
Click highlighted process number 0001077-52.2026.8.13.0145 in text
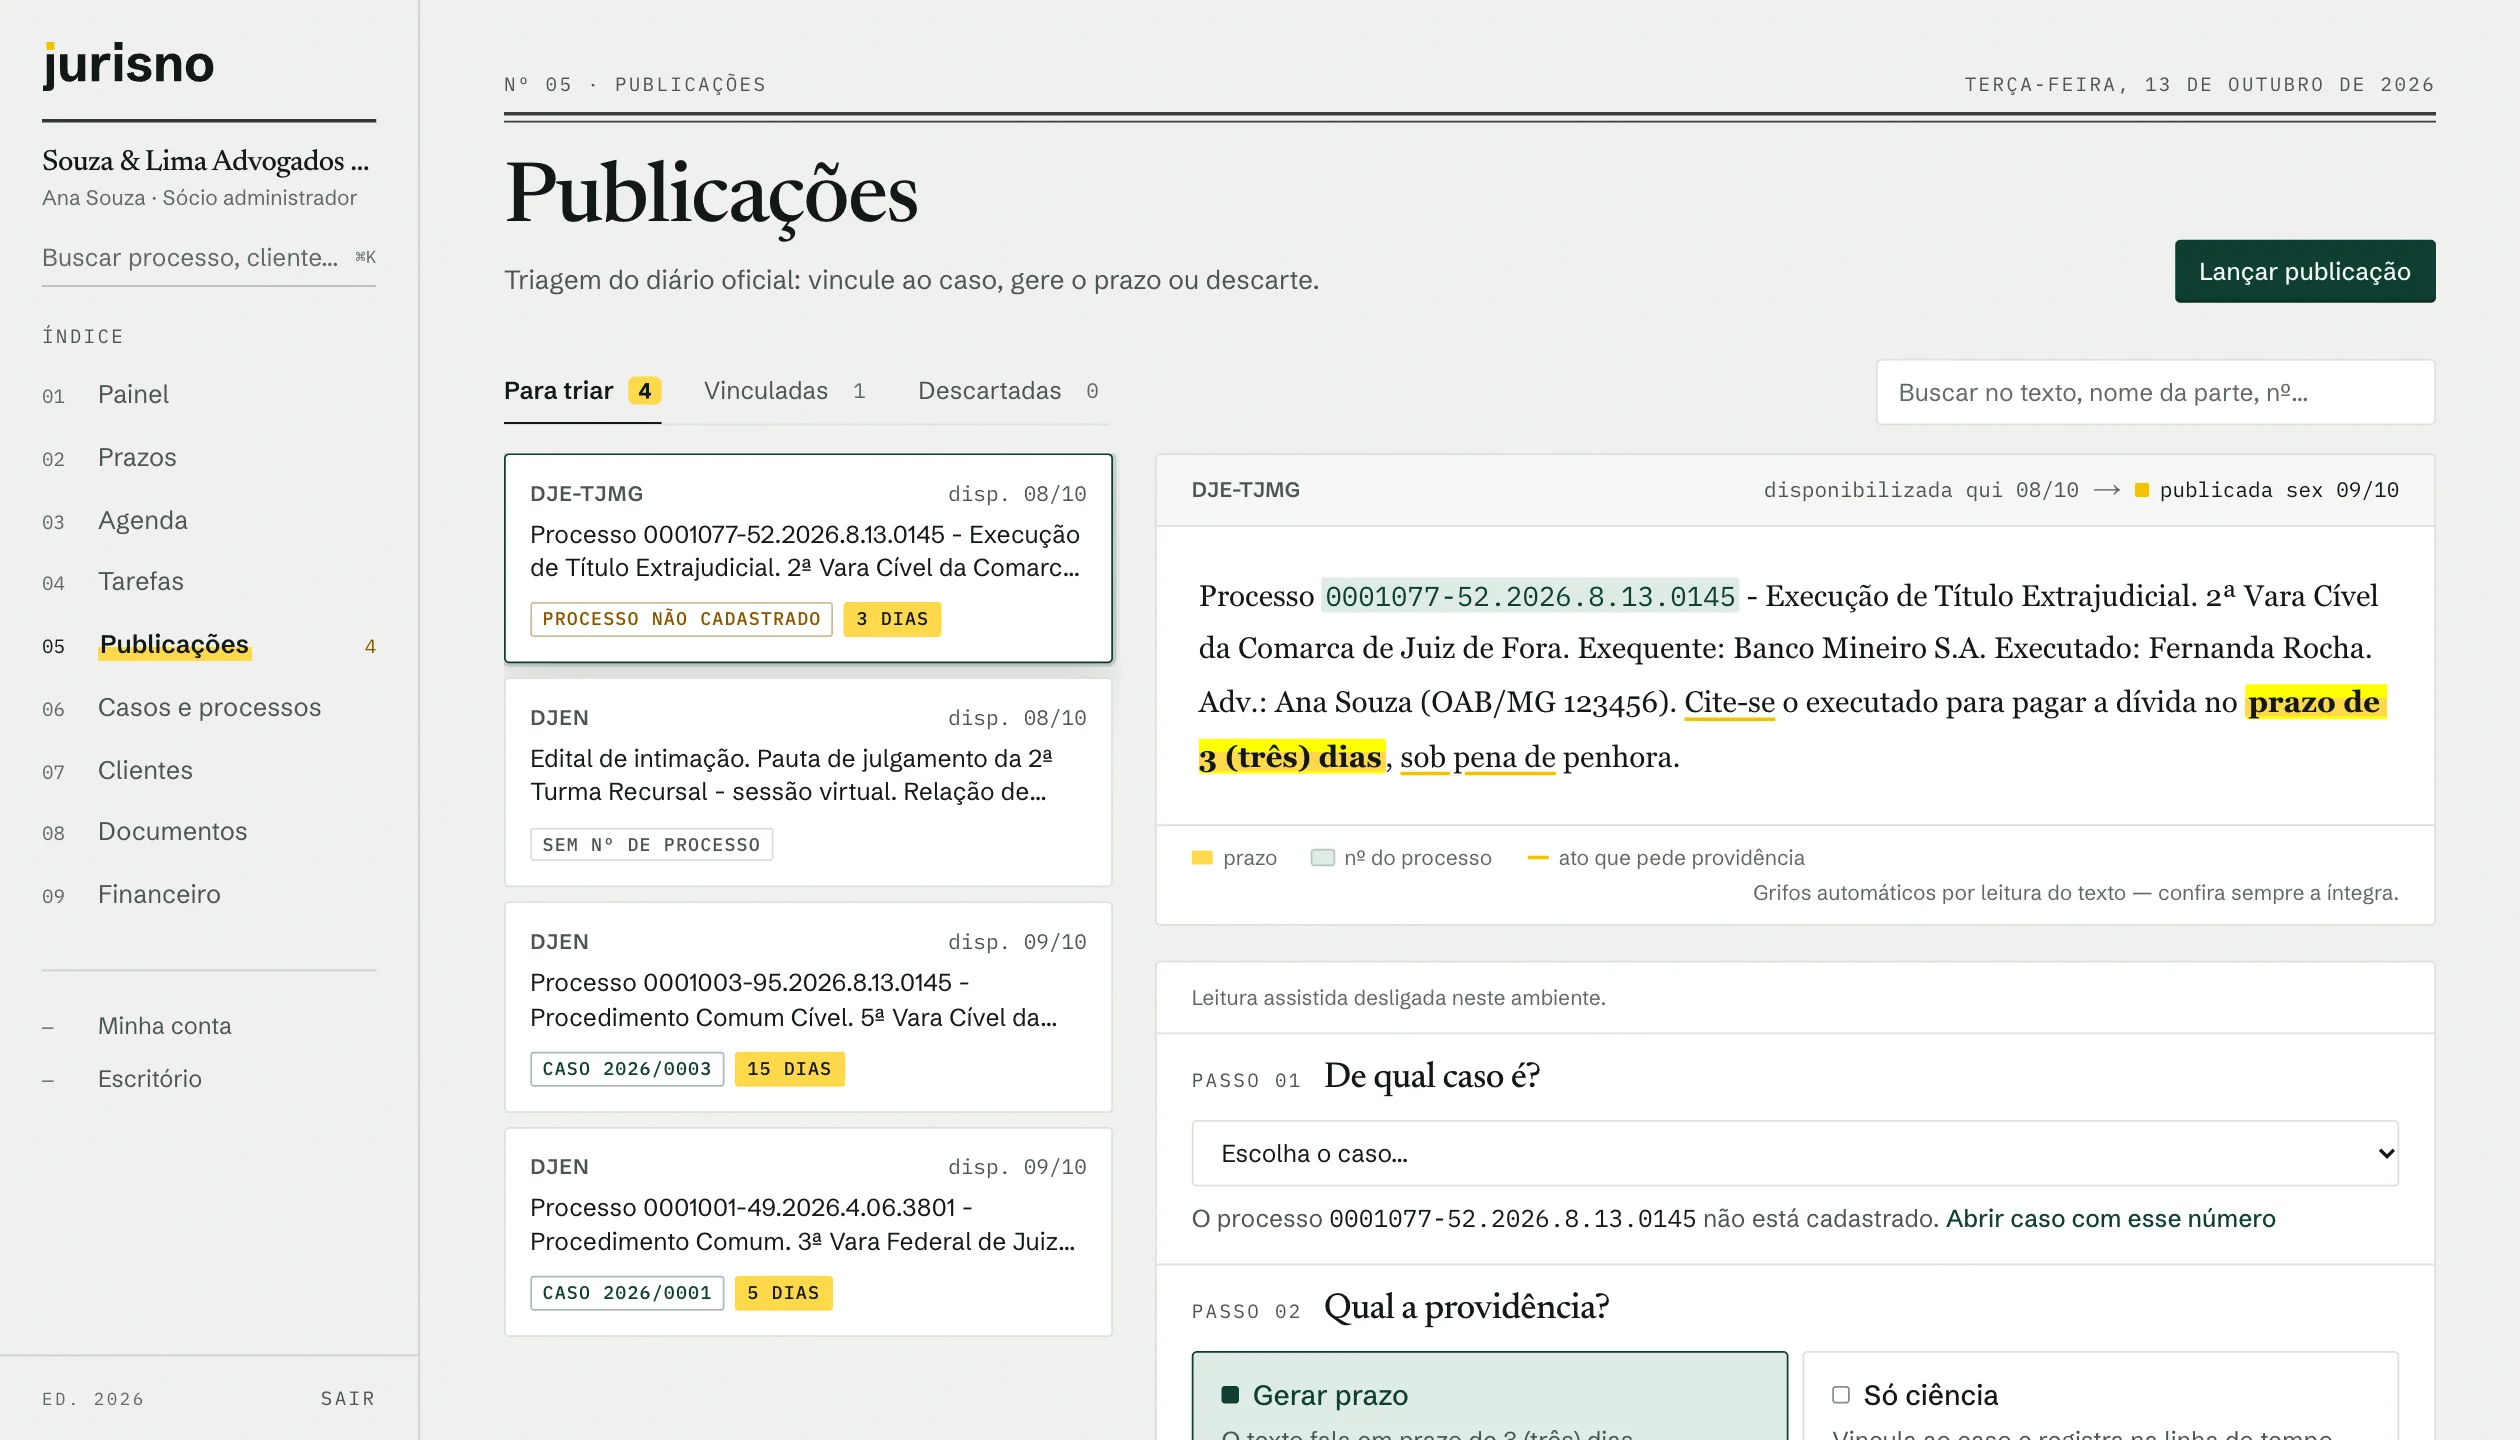[x=1530, y=597]
